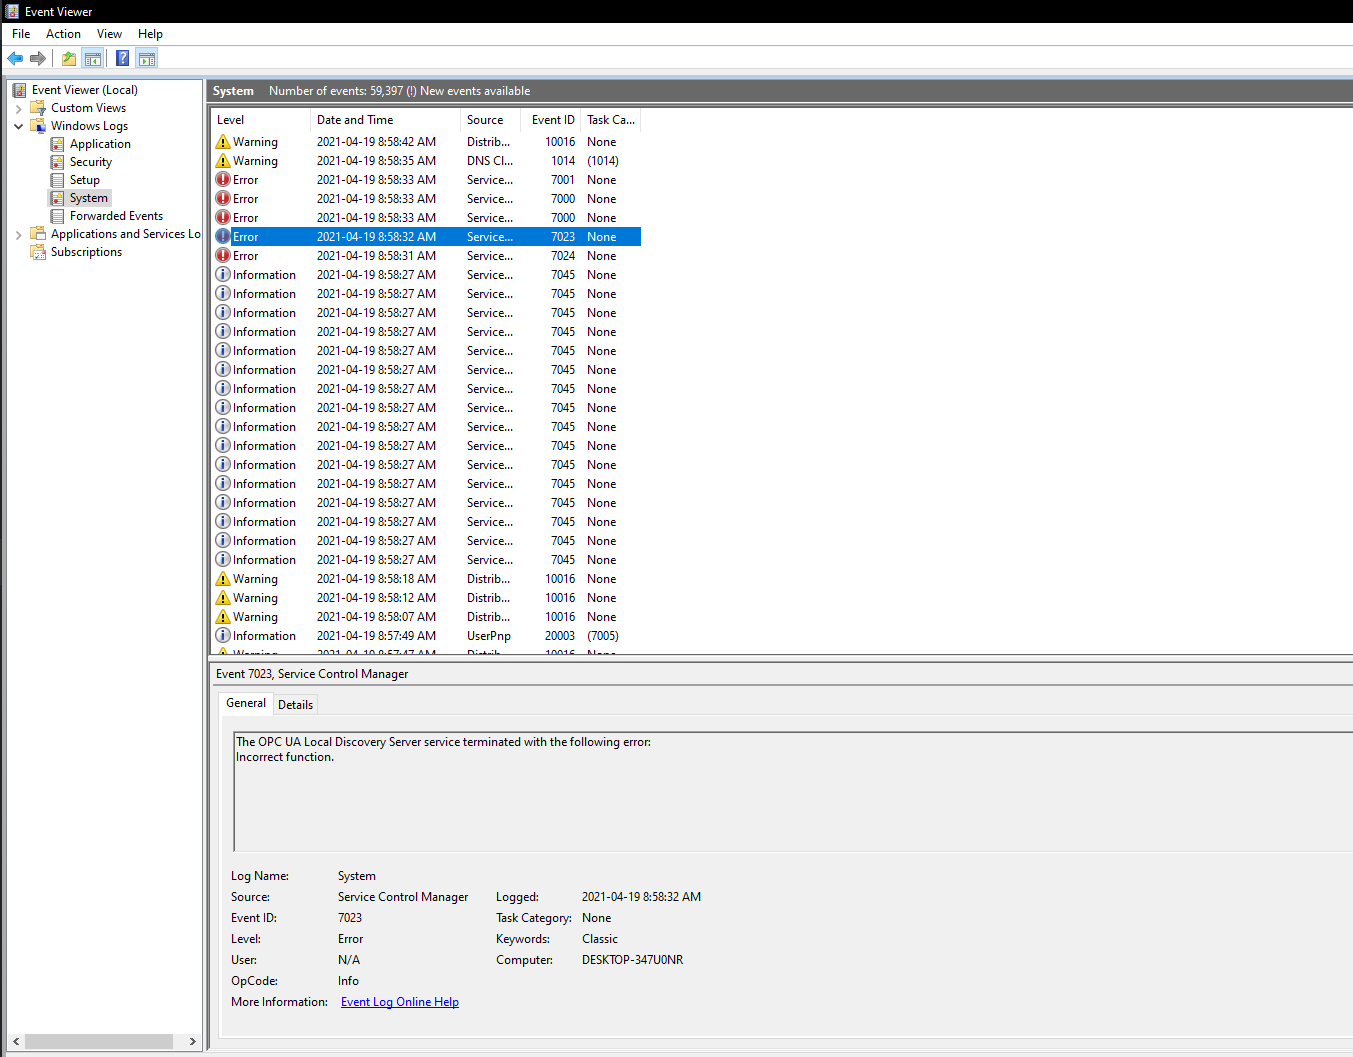Screen dimensions: 1353x1057
Task: Expand the Custom Views node
Action: coord(18,108)
